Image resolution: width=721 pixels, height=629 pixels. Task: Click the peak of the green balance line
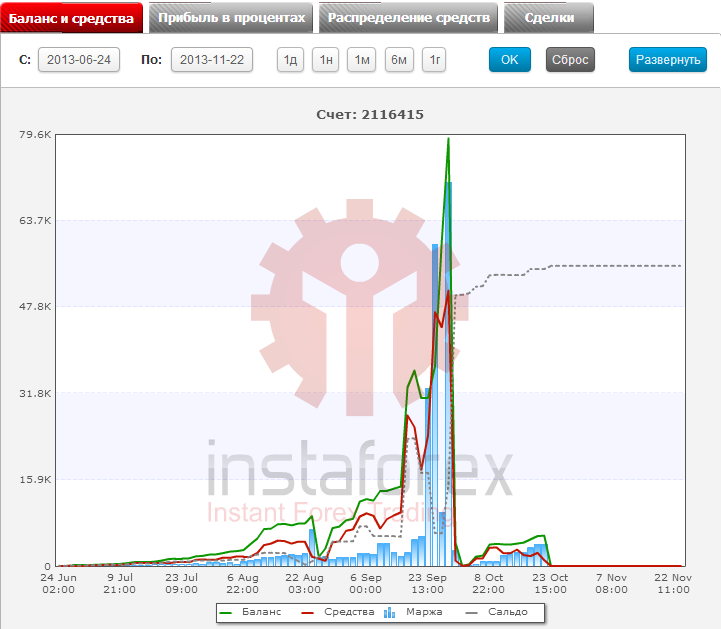click(448, 139)
